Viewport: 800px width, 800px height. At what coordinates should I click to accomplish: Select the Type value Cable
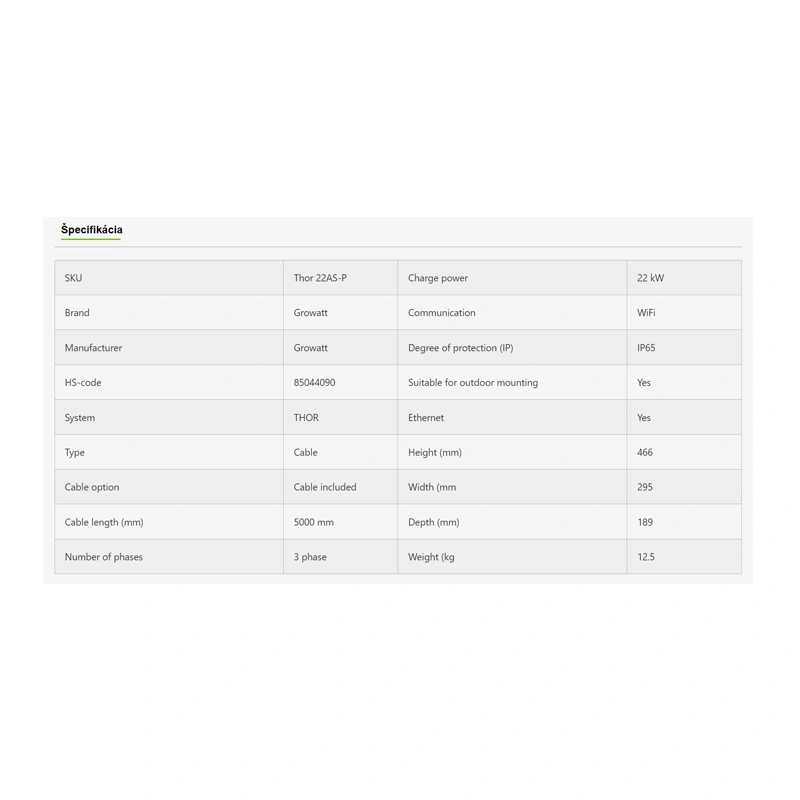(306, 453)
